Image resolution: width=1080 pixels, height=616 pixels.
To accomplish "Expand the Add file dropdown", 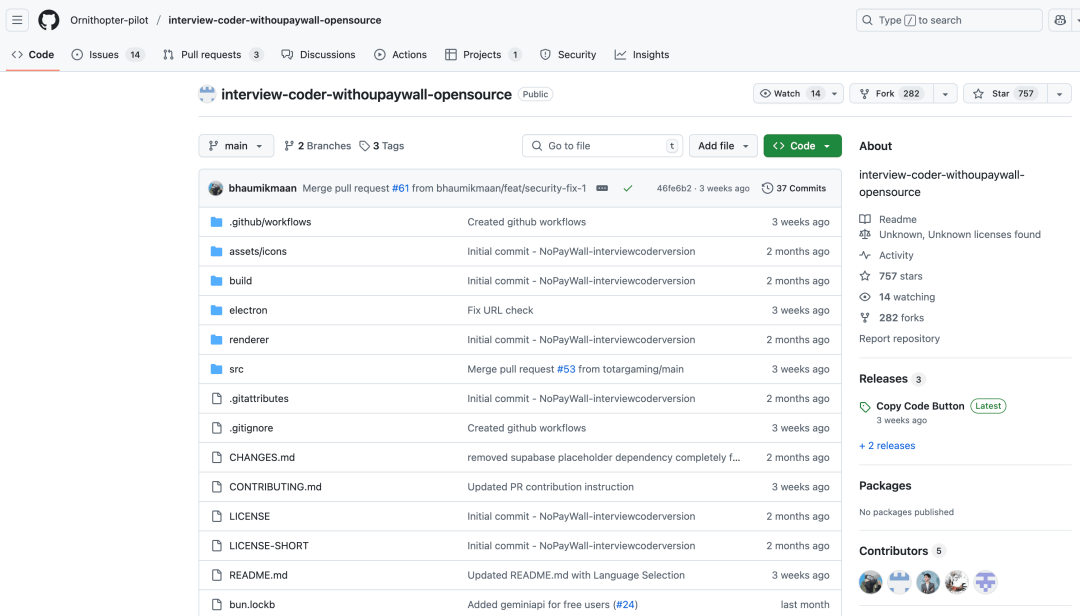I will (x=723, y=146).
